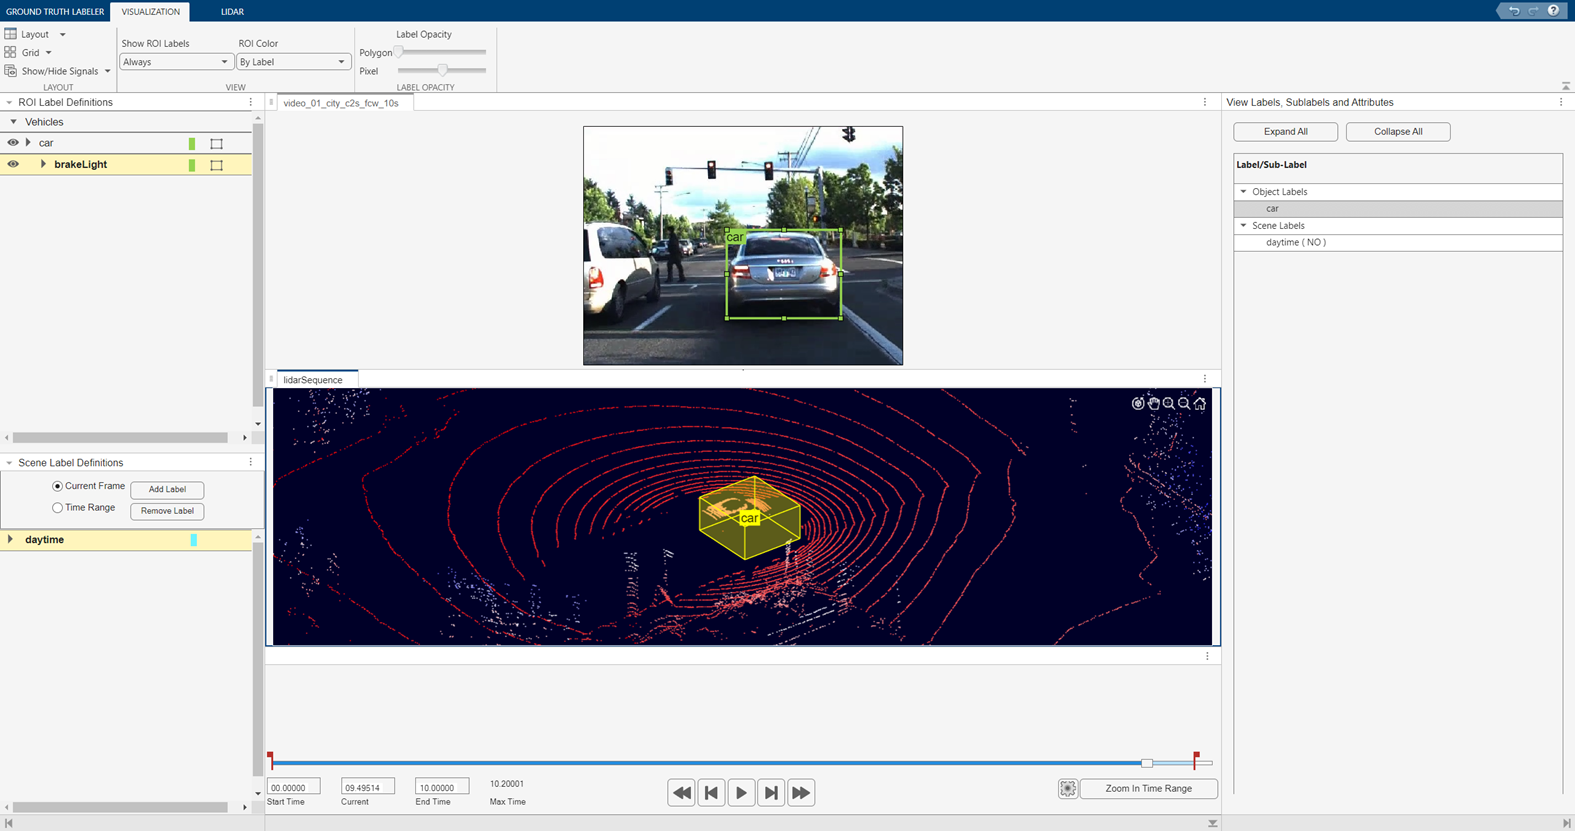Switch to the LIDAR tab
1575x831 pixels.
tap(232, 12)
